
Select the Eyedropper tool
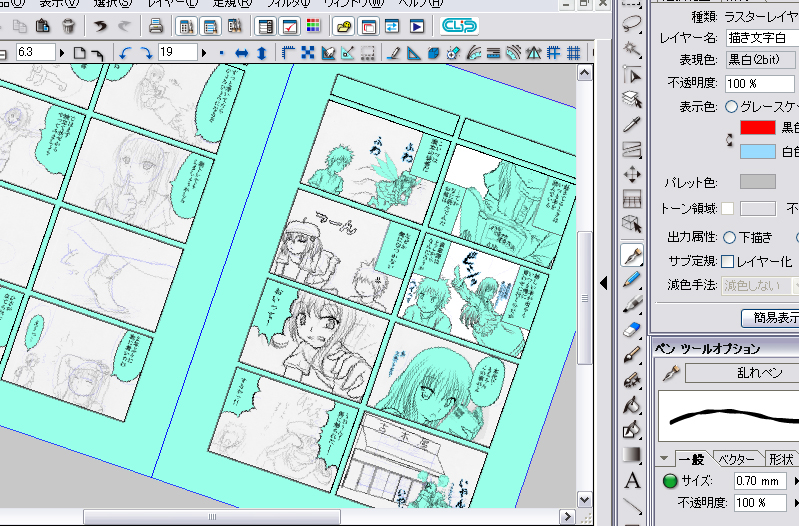pyautogui.click(x=632, y=125)
